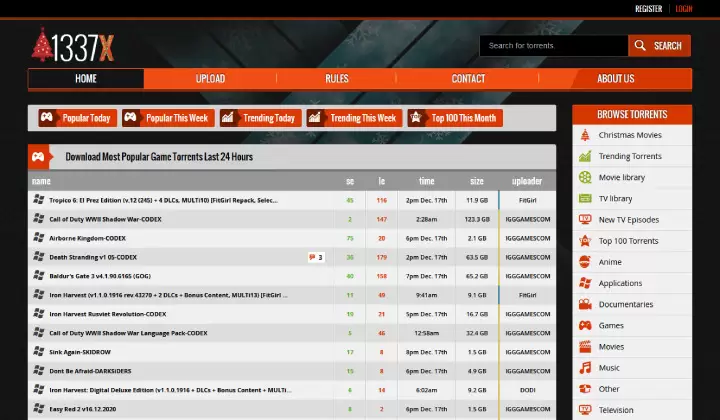Screen dimensions: 720x420
Task: Click windows icon beside Airborne Kingdom-CODEX
Action: point(39,238)
